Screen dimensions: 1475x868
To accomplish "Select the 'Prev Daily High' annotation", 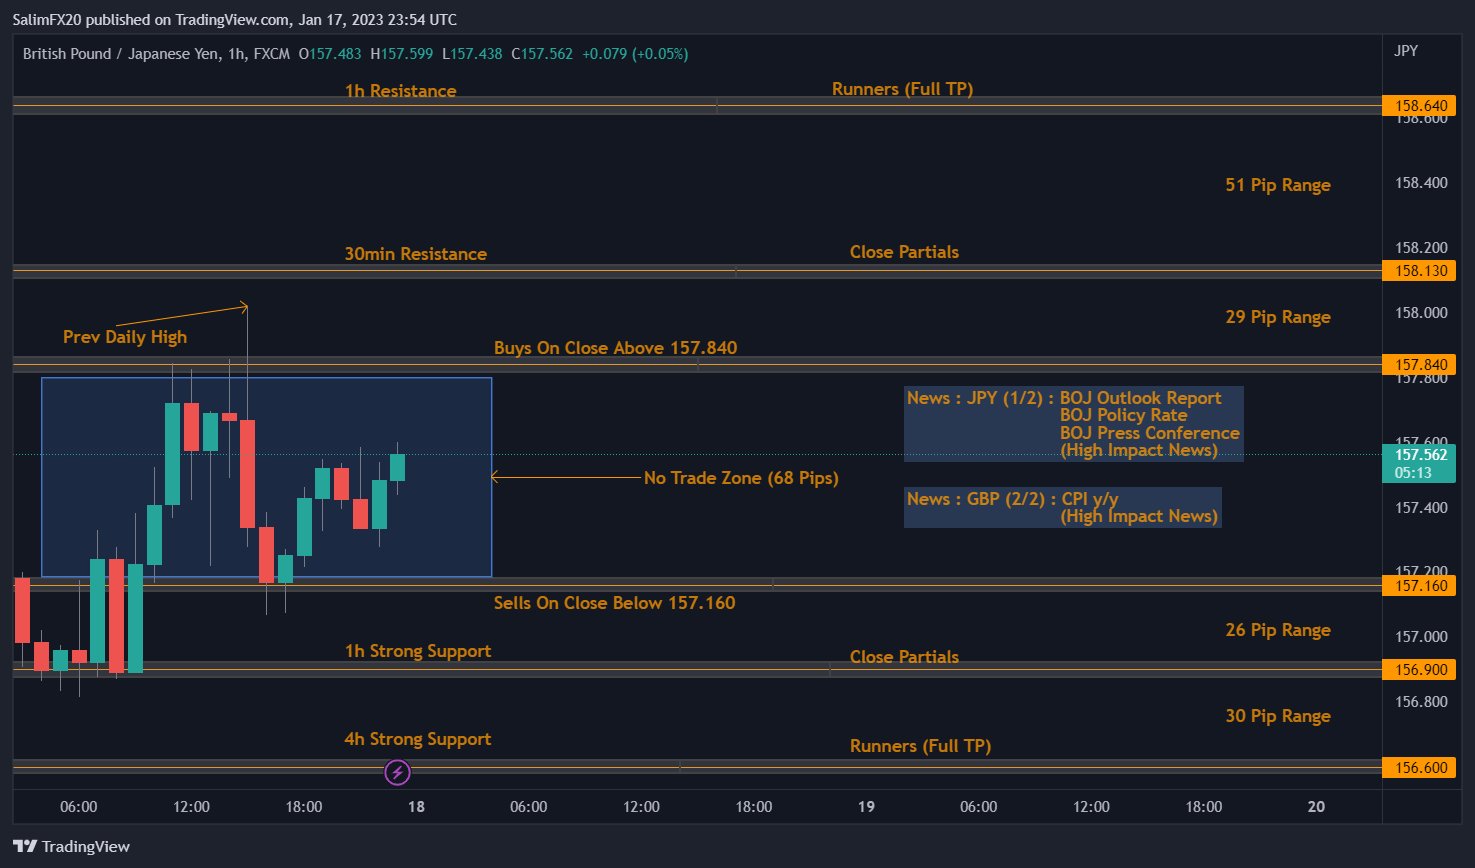I will point(125,337).
